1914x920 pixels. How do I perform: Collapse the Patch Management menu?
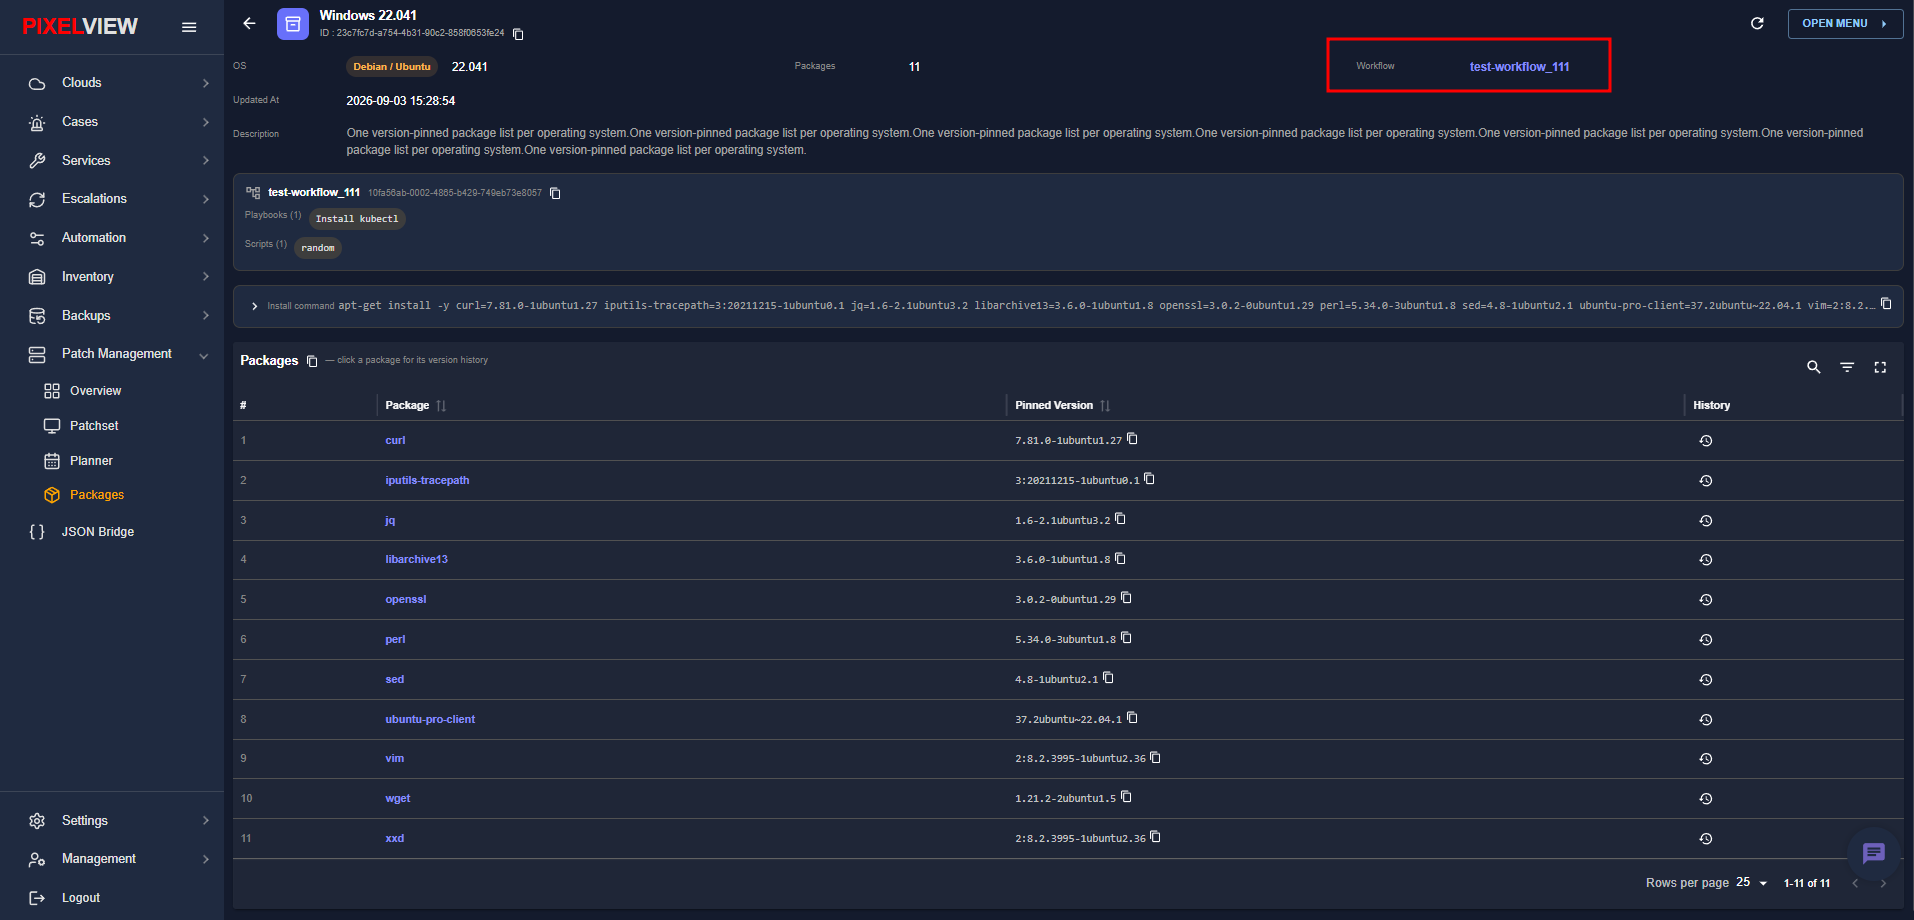click(119, 354)
